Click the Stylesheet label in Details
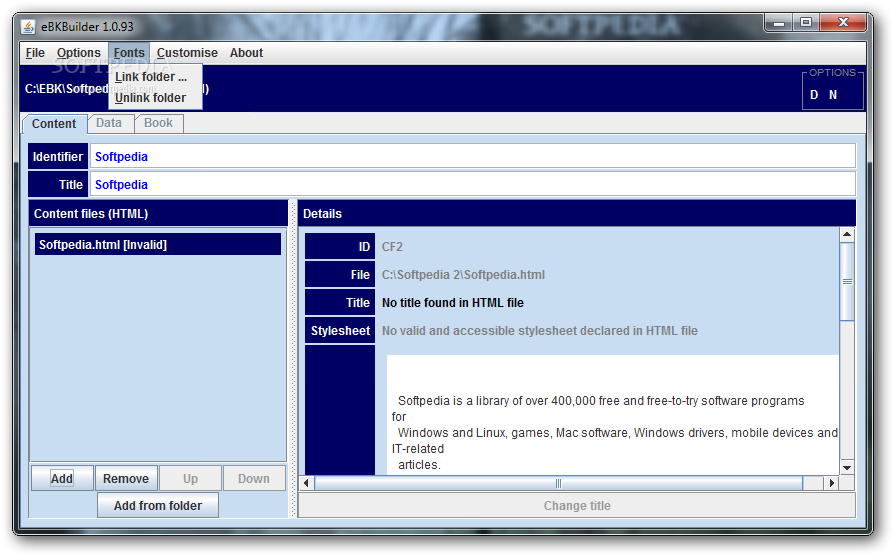 point(340,331)
